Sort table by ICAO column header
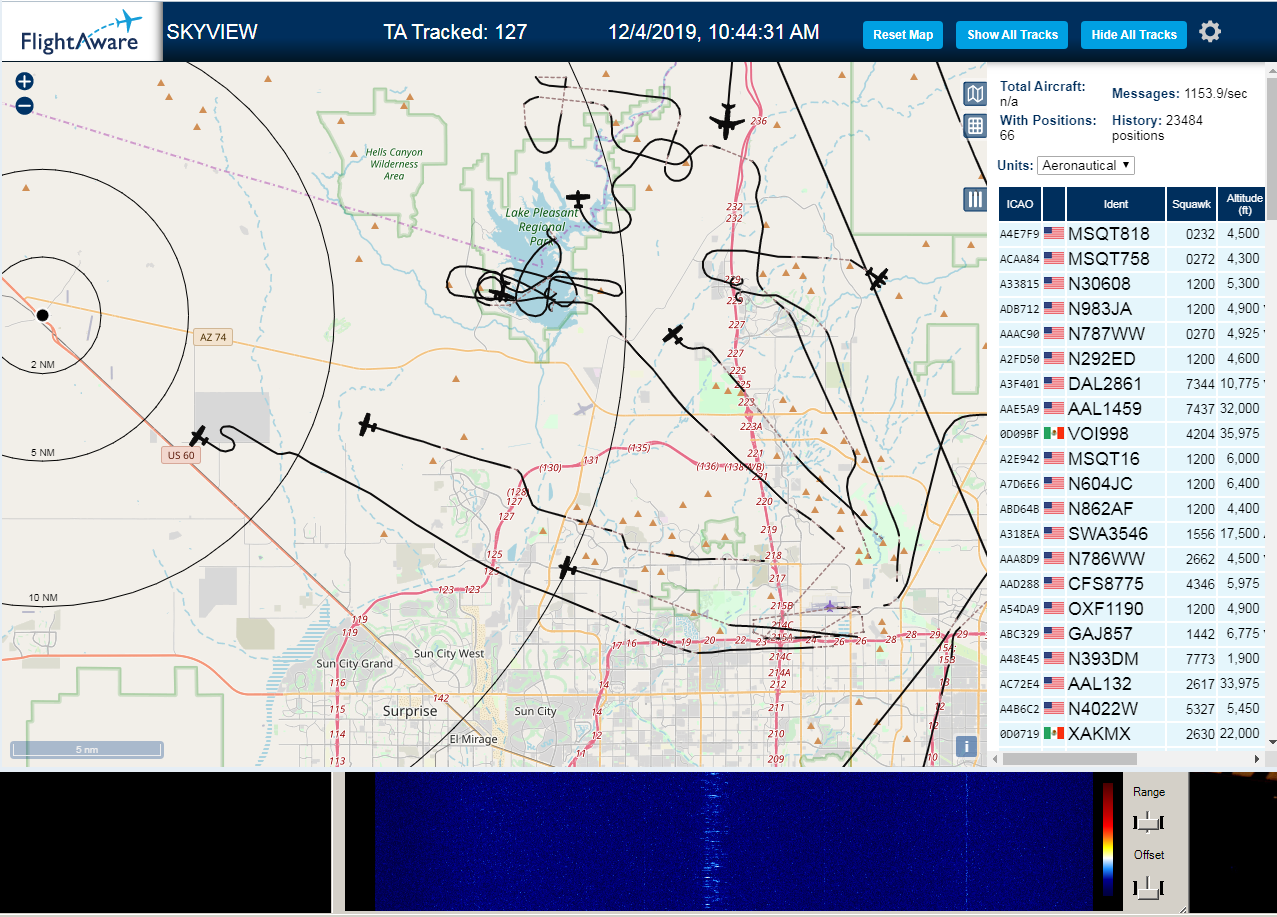The width and height of the screenshot is (1277, 917). tap(1020, 204)
